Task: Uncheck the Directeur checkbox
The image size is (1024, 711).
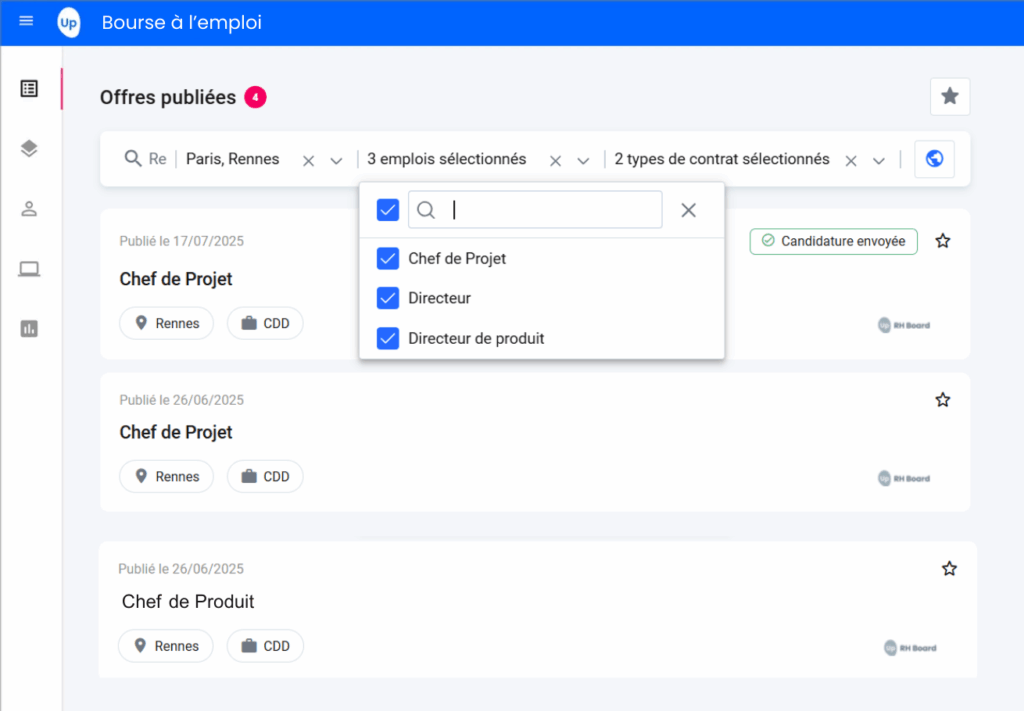Action: (x=388, y=298)
